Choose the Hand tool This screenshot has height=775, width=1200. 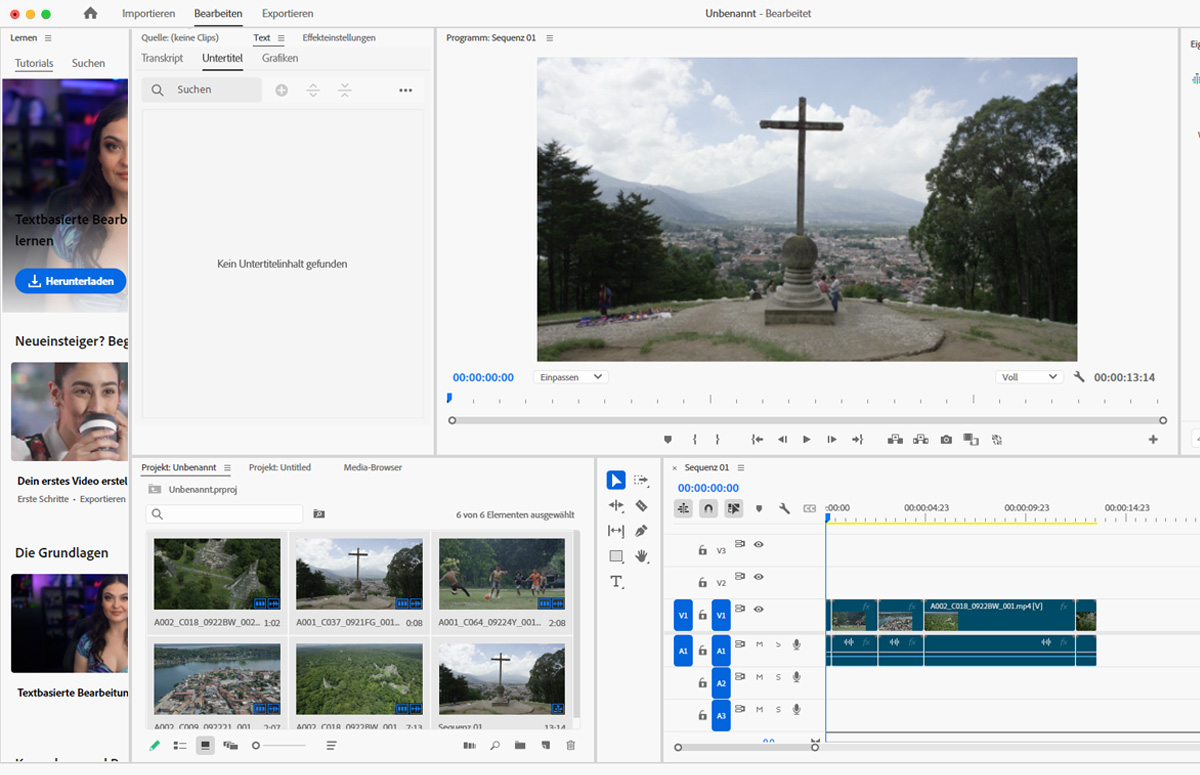click(641, 556)
